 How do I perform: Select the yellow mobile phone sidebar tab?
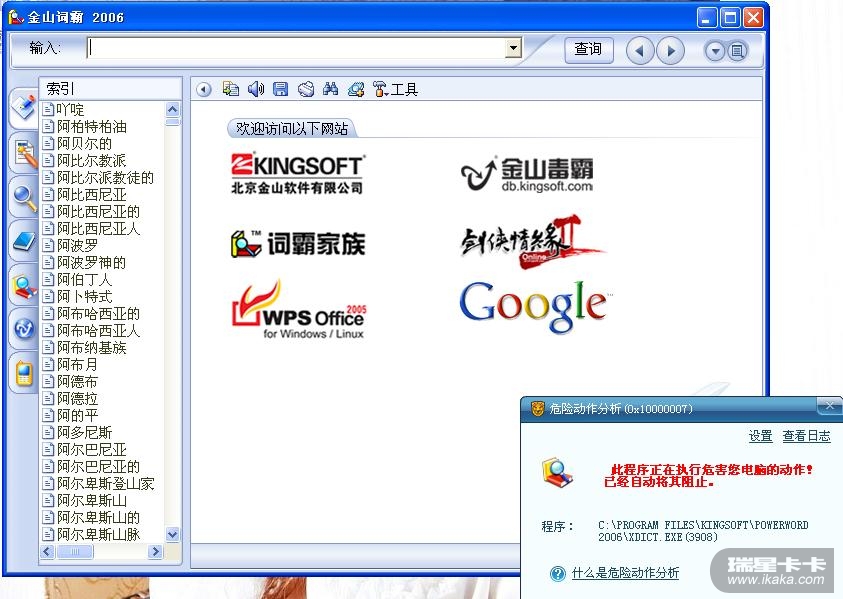coord(24,373)
